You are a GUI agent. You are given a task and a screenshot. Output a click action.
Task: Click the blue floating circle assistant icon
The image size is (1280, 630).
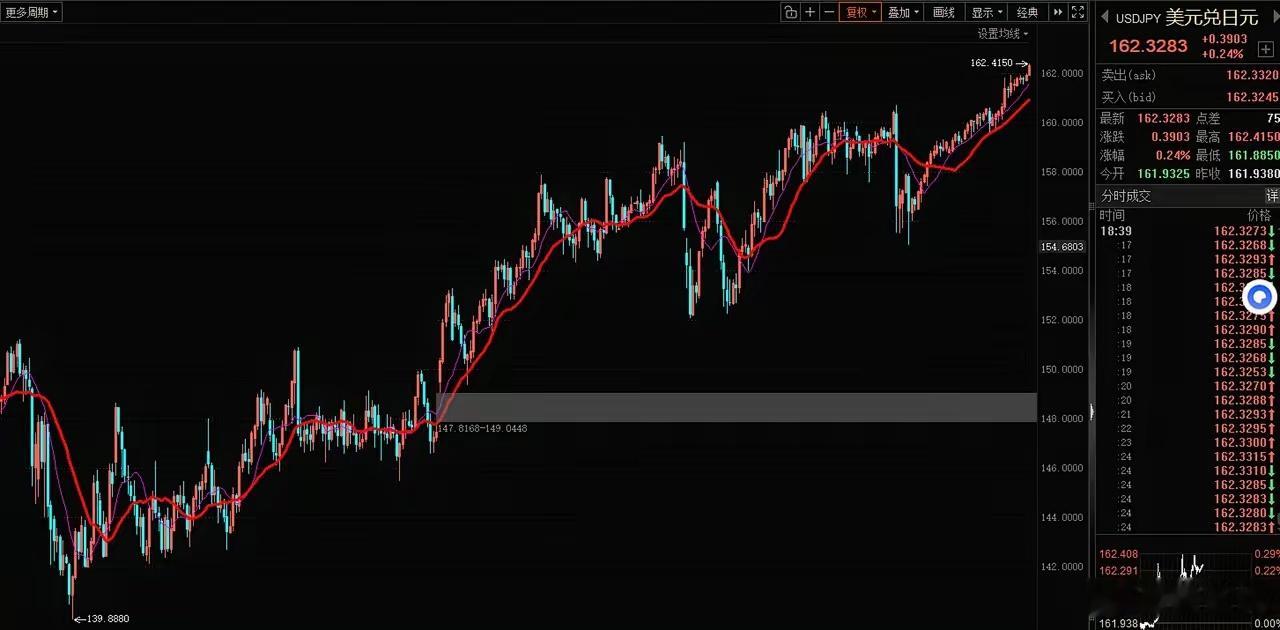click(1260, 297)
